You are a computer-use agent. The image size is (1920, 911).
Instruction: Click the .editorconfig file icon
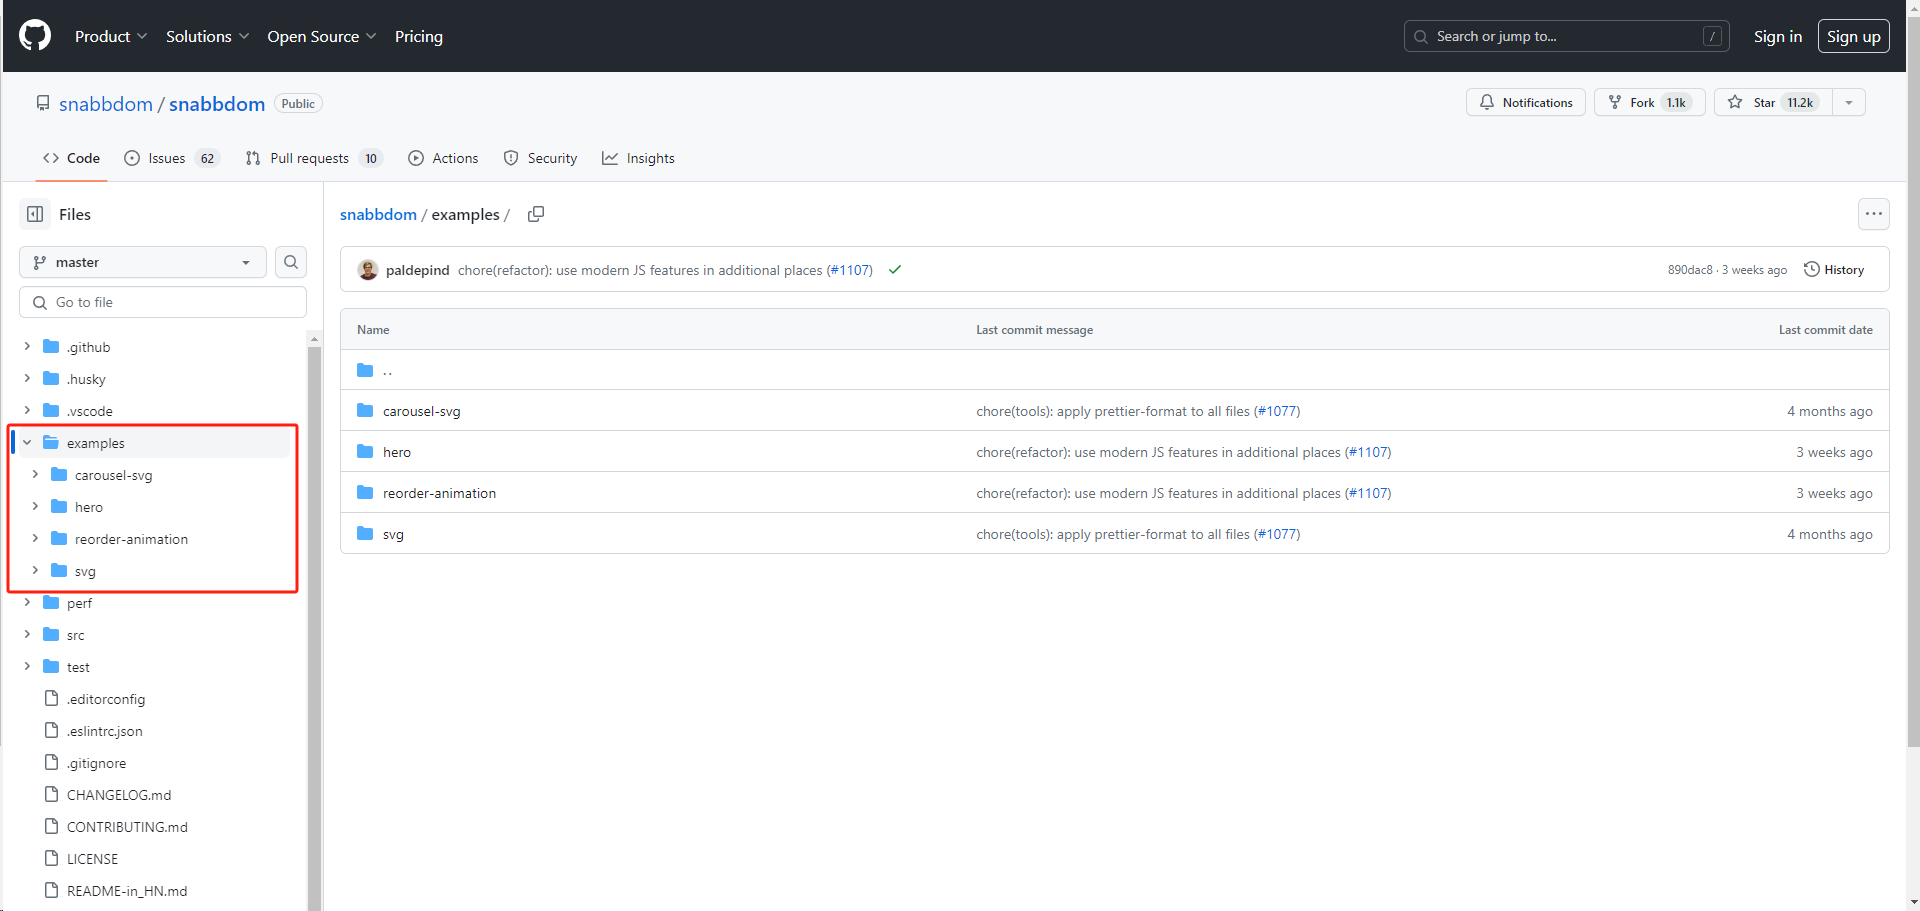click(x=51, y=698)
